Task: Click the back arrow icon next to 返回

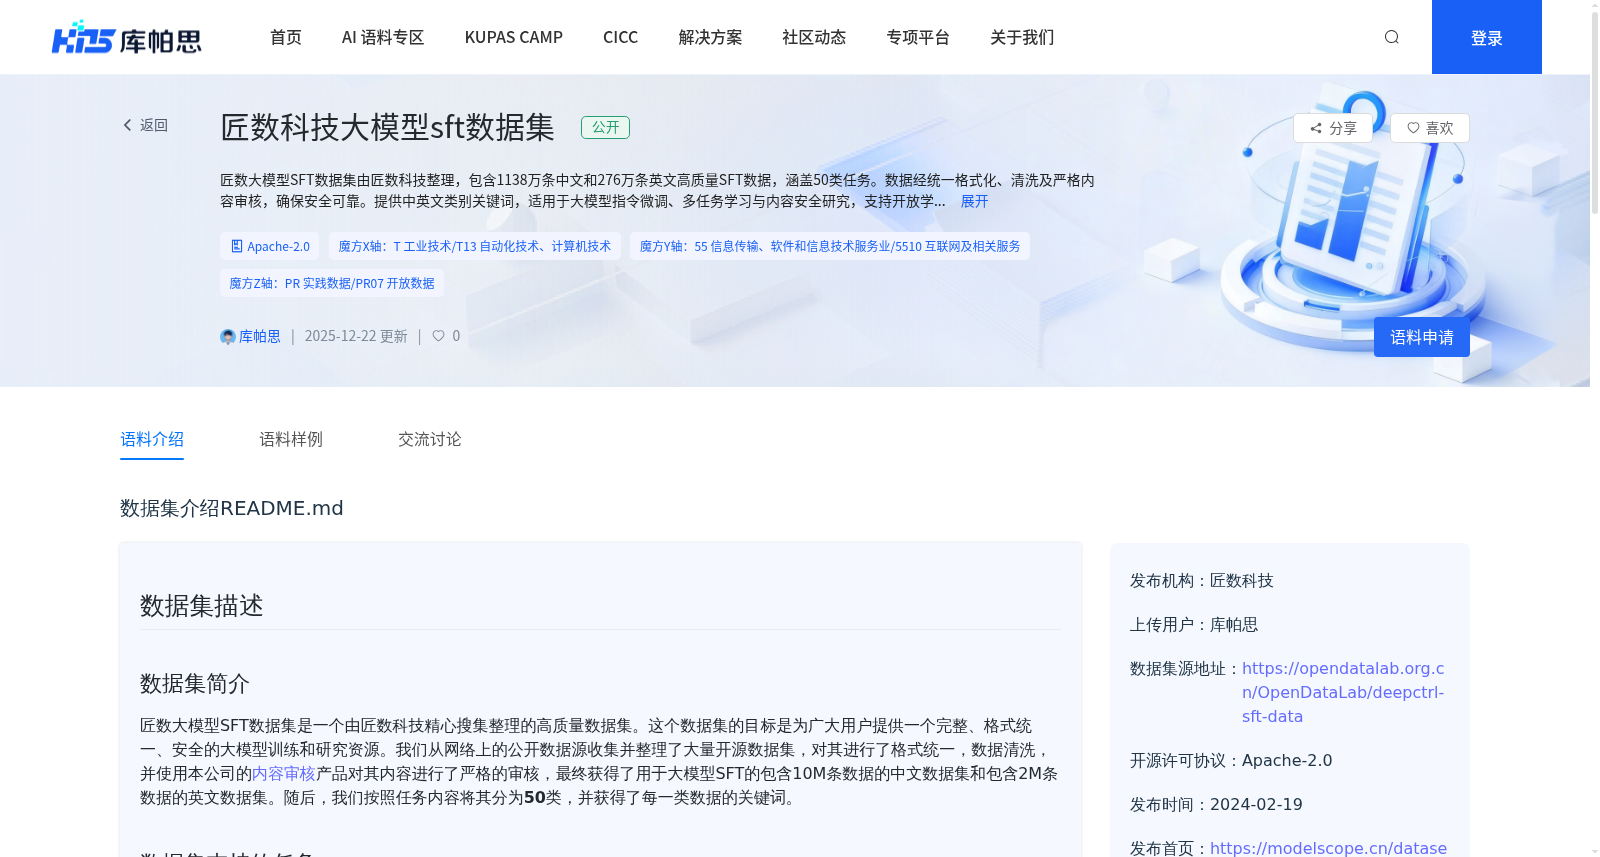Action: pyautogui.click(x=127, y=125)
